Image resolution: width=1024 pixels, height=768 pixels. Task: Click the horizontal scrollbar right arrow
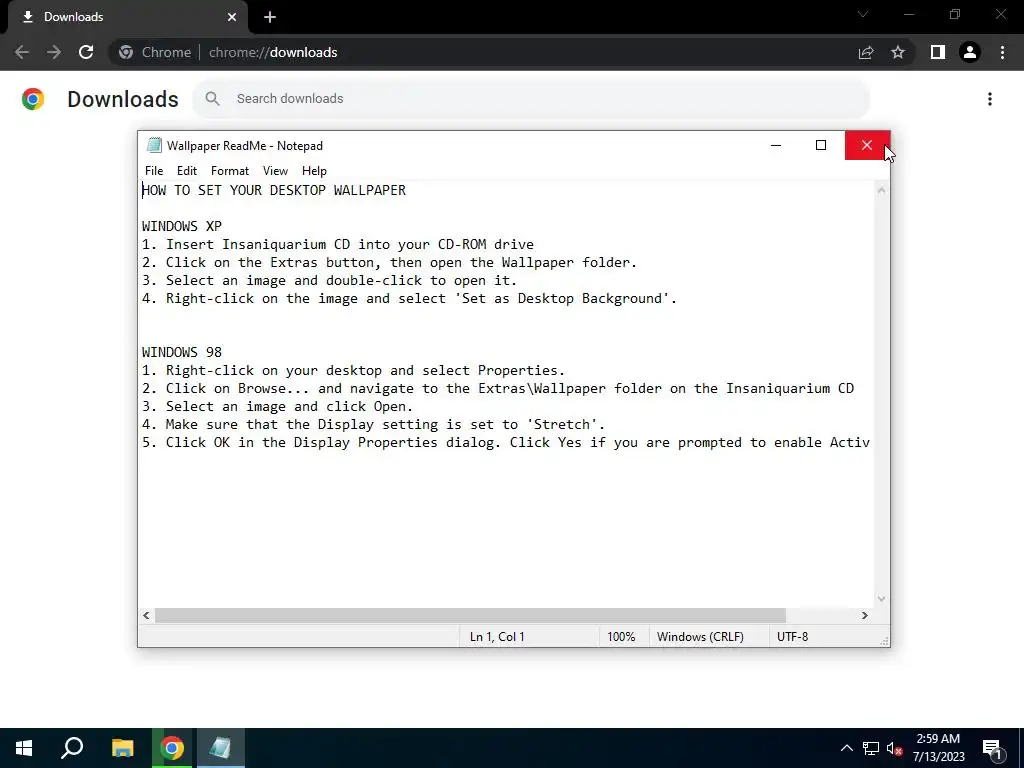(x=865, y=615)
